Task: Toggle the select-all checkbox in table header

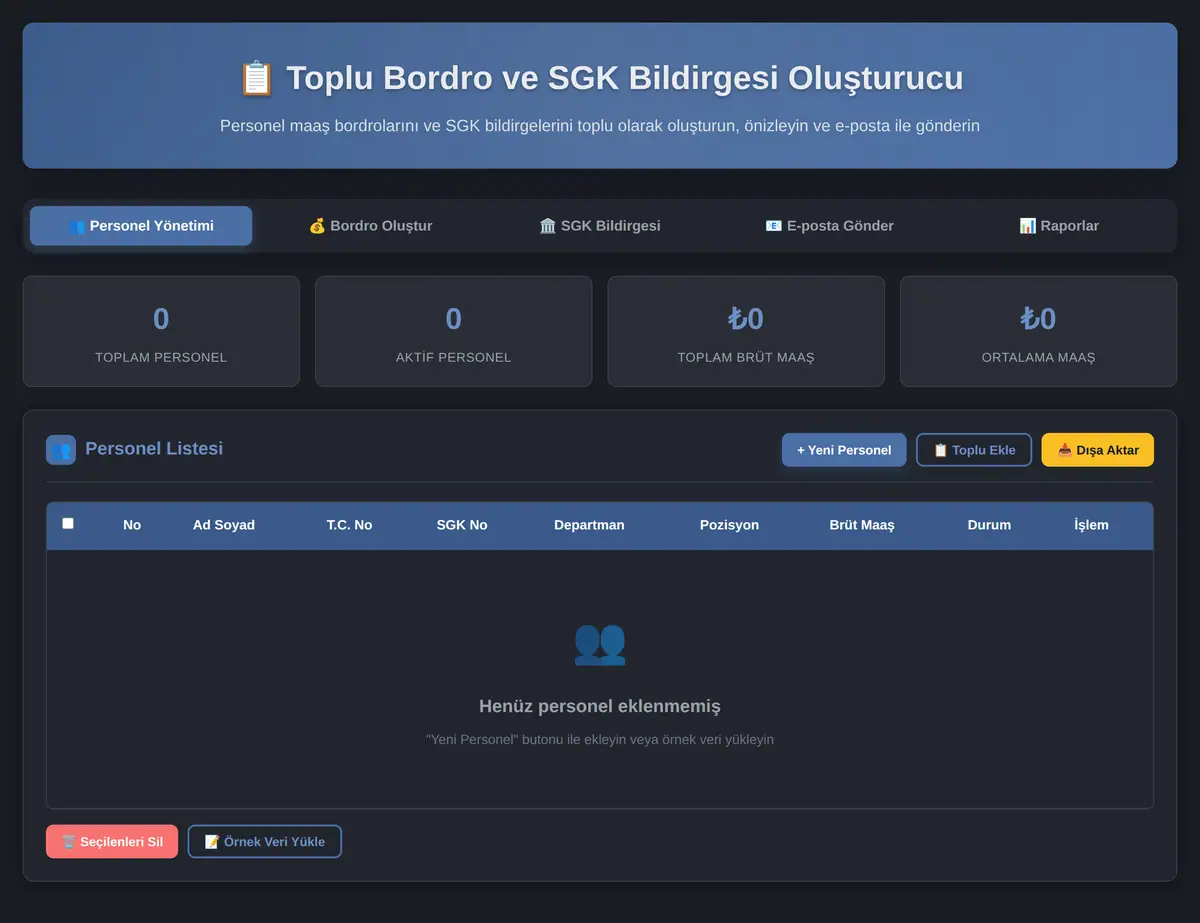Action: pyautogui.click(x=68, y=523)
